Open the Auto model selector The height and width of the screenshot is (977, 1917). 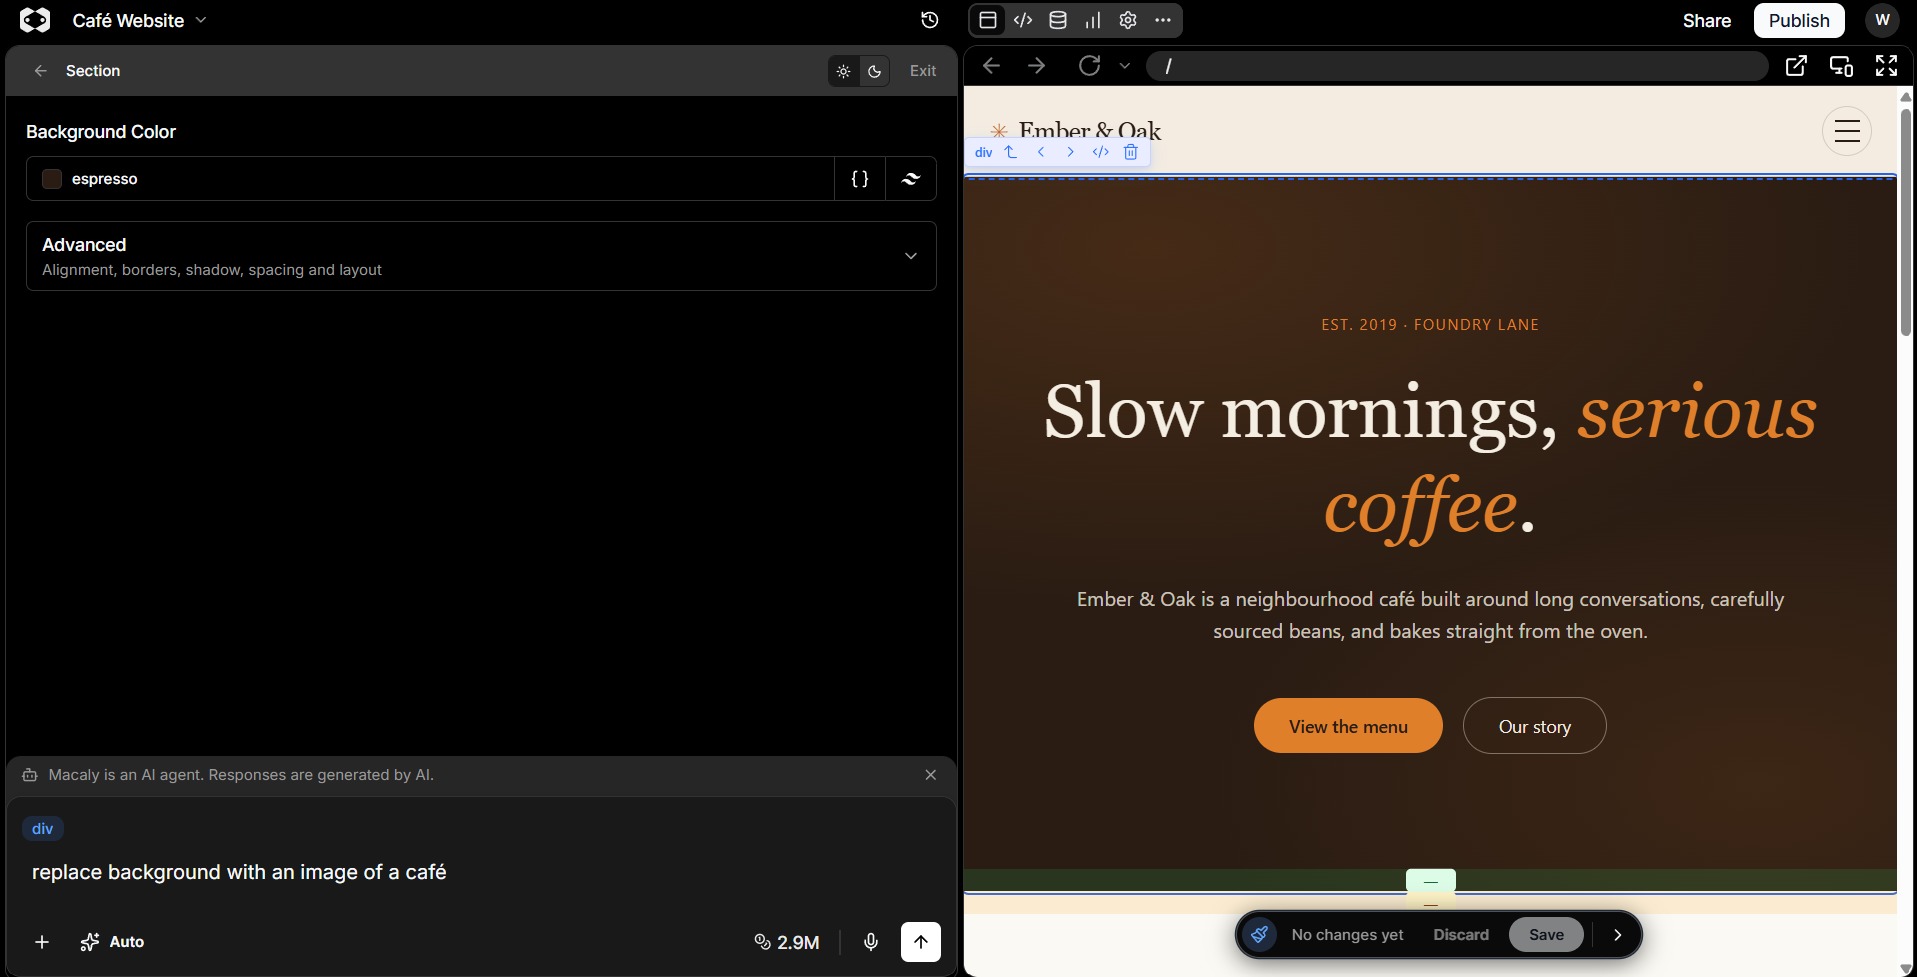pyautogui.click(x=112, y=942)
